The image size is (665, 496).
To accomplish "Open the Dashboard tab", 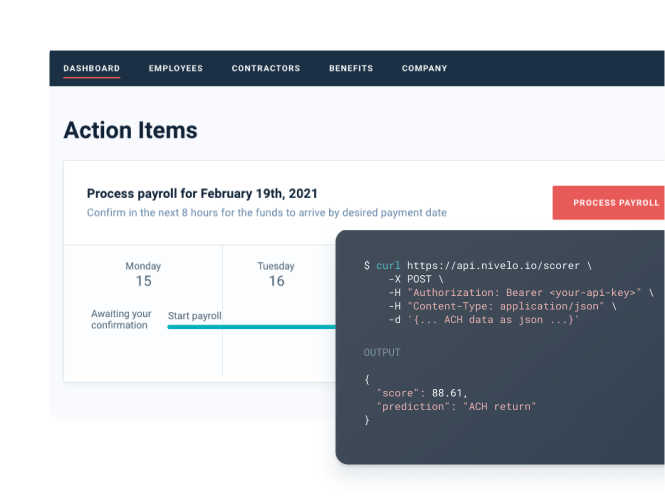I will coord(91,69).
